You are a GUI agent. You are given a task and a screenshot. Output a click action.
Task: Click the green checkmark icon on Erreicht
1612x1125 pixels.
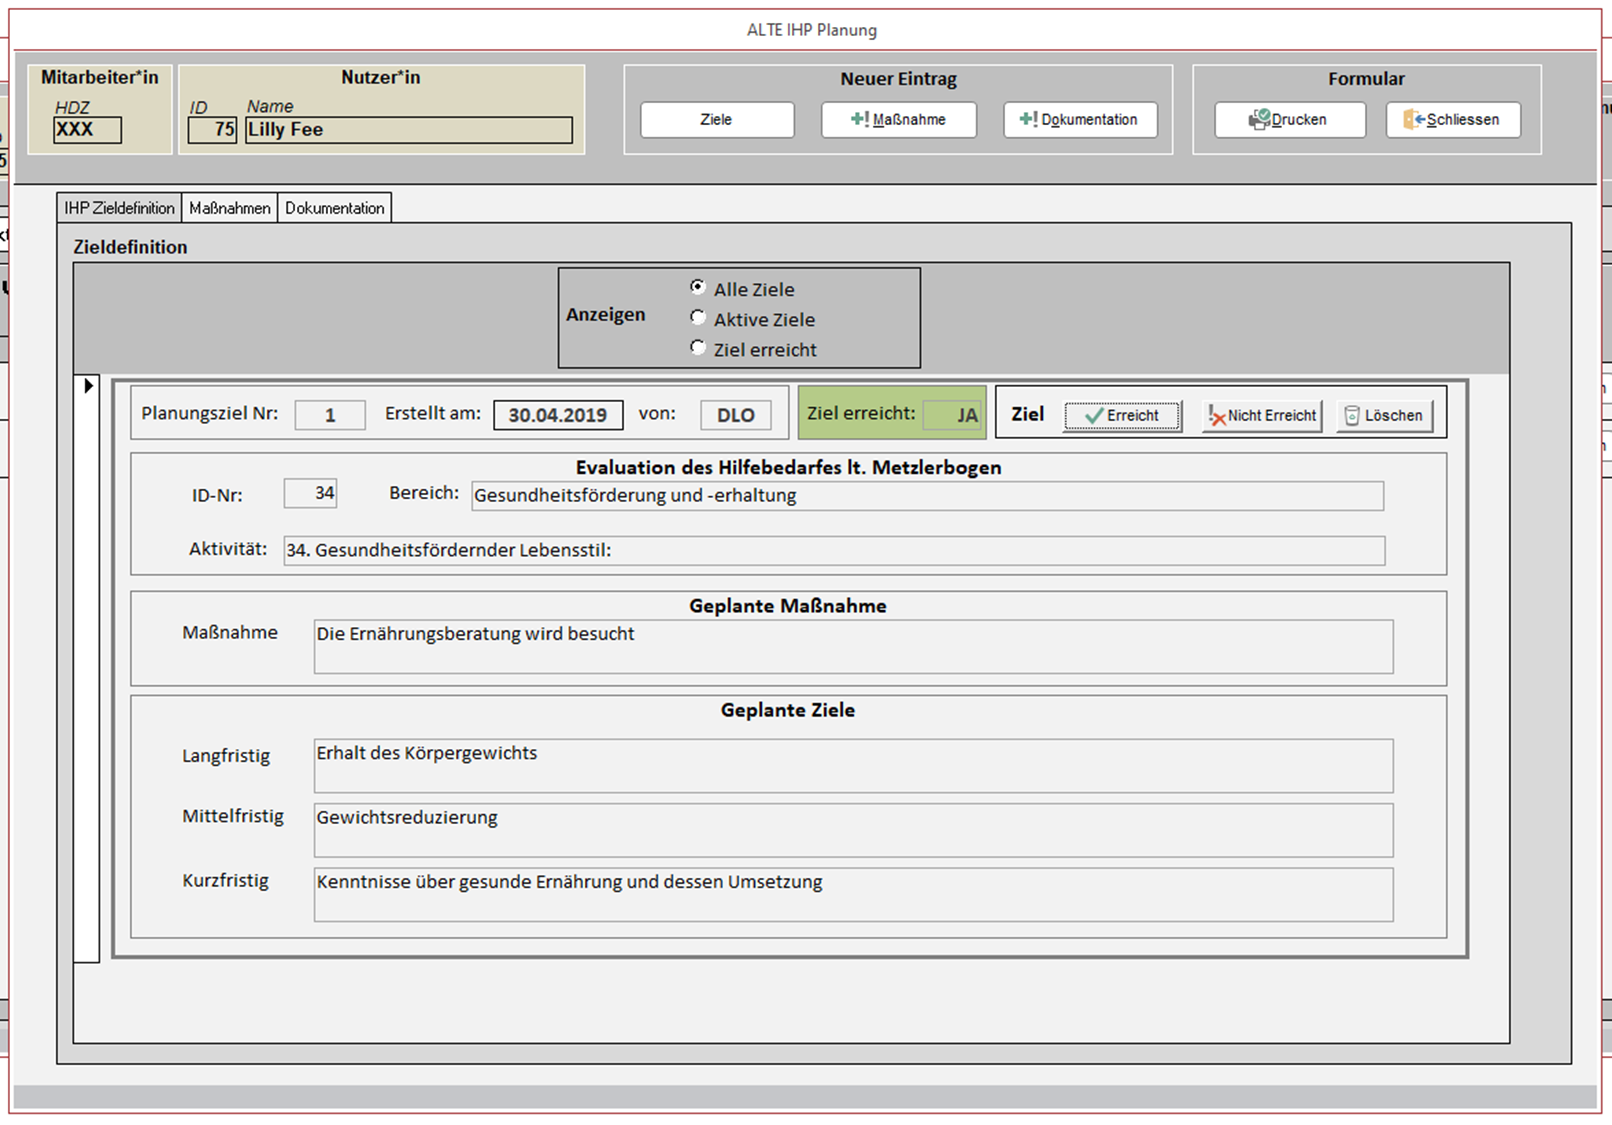tap(1094, 415)
